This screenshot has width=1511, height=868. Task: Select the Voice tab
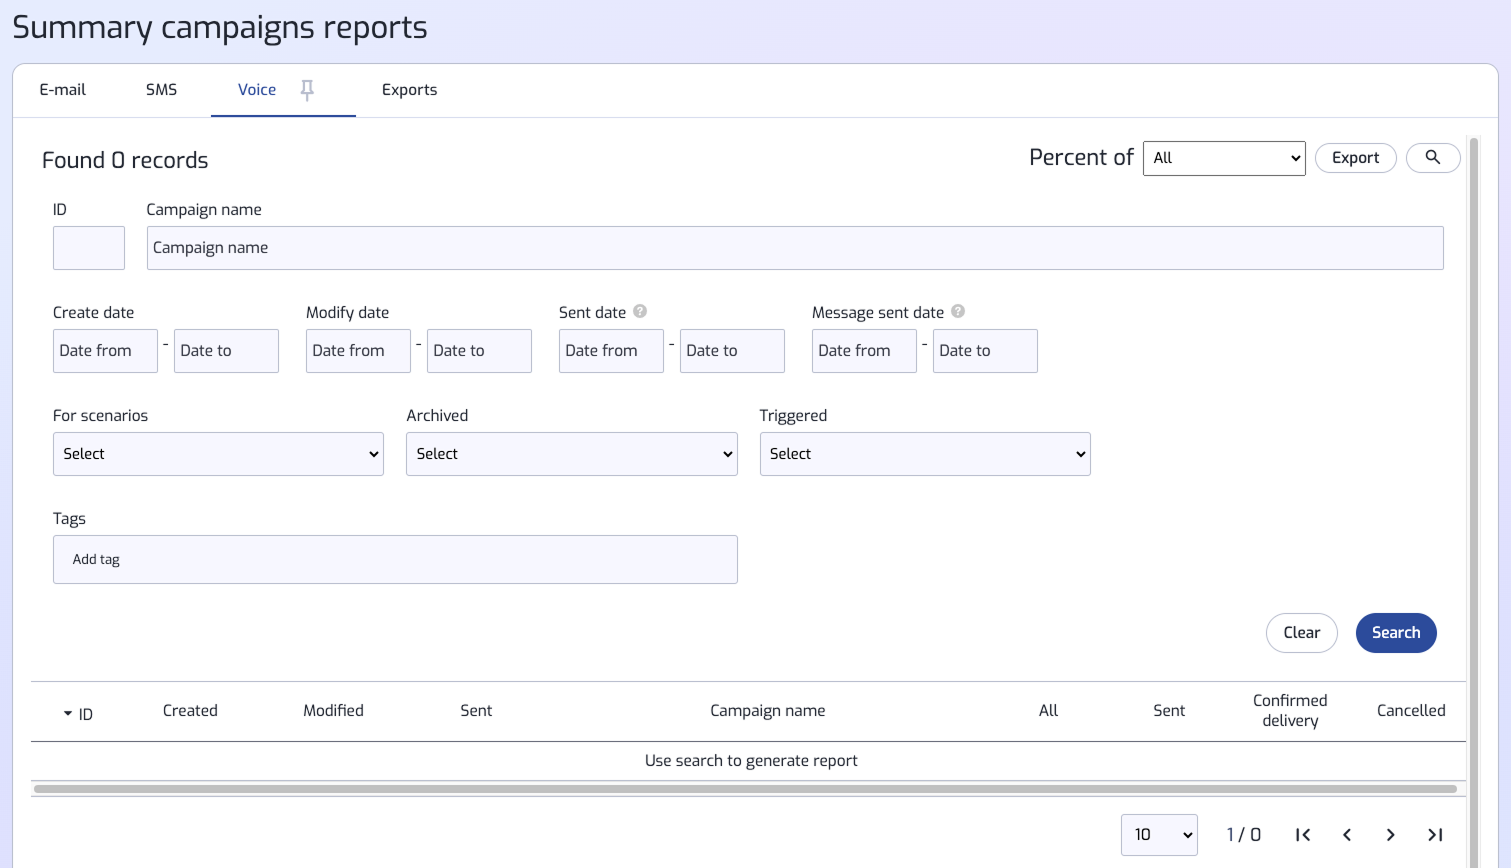coord(257,90)
